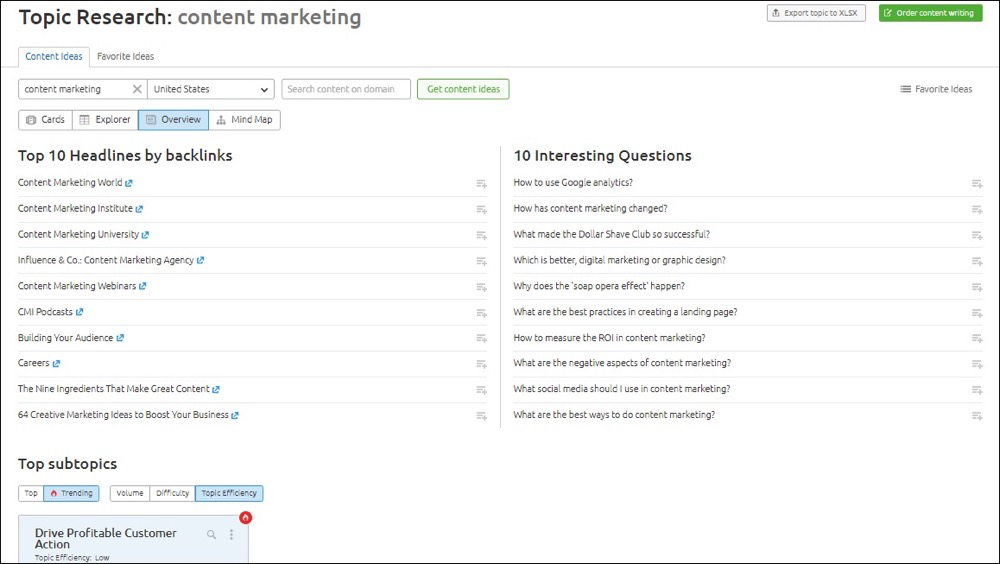Click the search magnifier on Drive Profitable Customer Action card
This screenshot has width=1000, height=564.
(x=211, y=535)
